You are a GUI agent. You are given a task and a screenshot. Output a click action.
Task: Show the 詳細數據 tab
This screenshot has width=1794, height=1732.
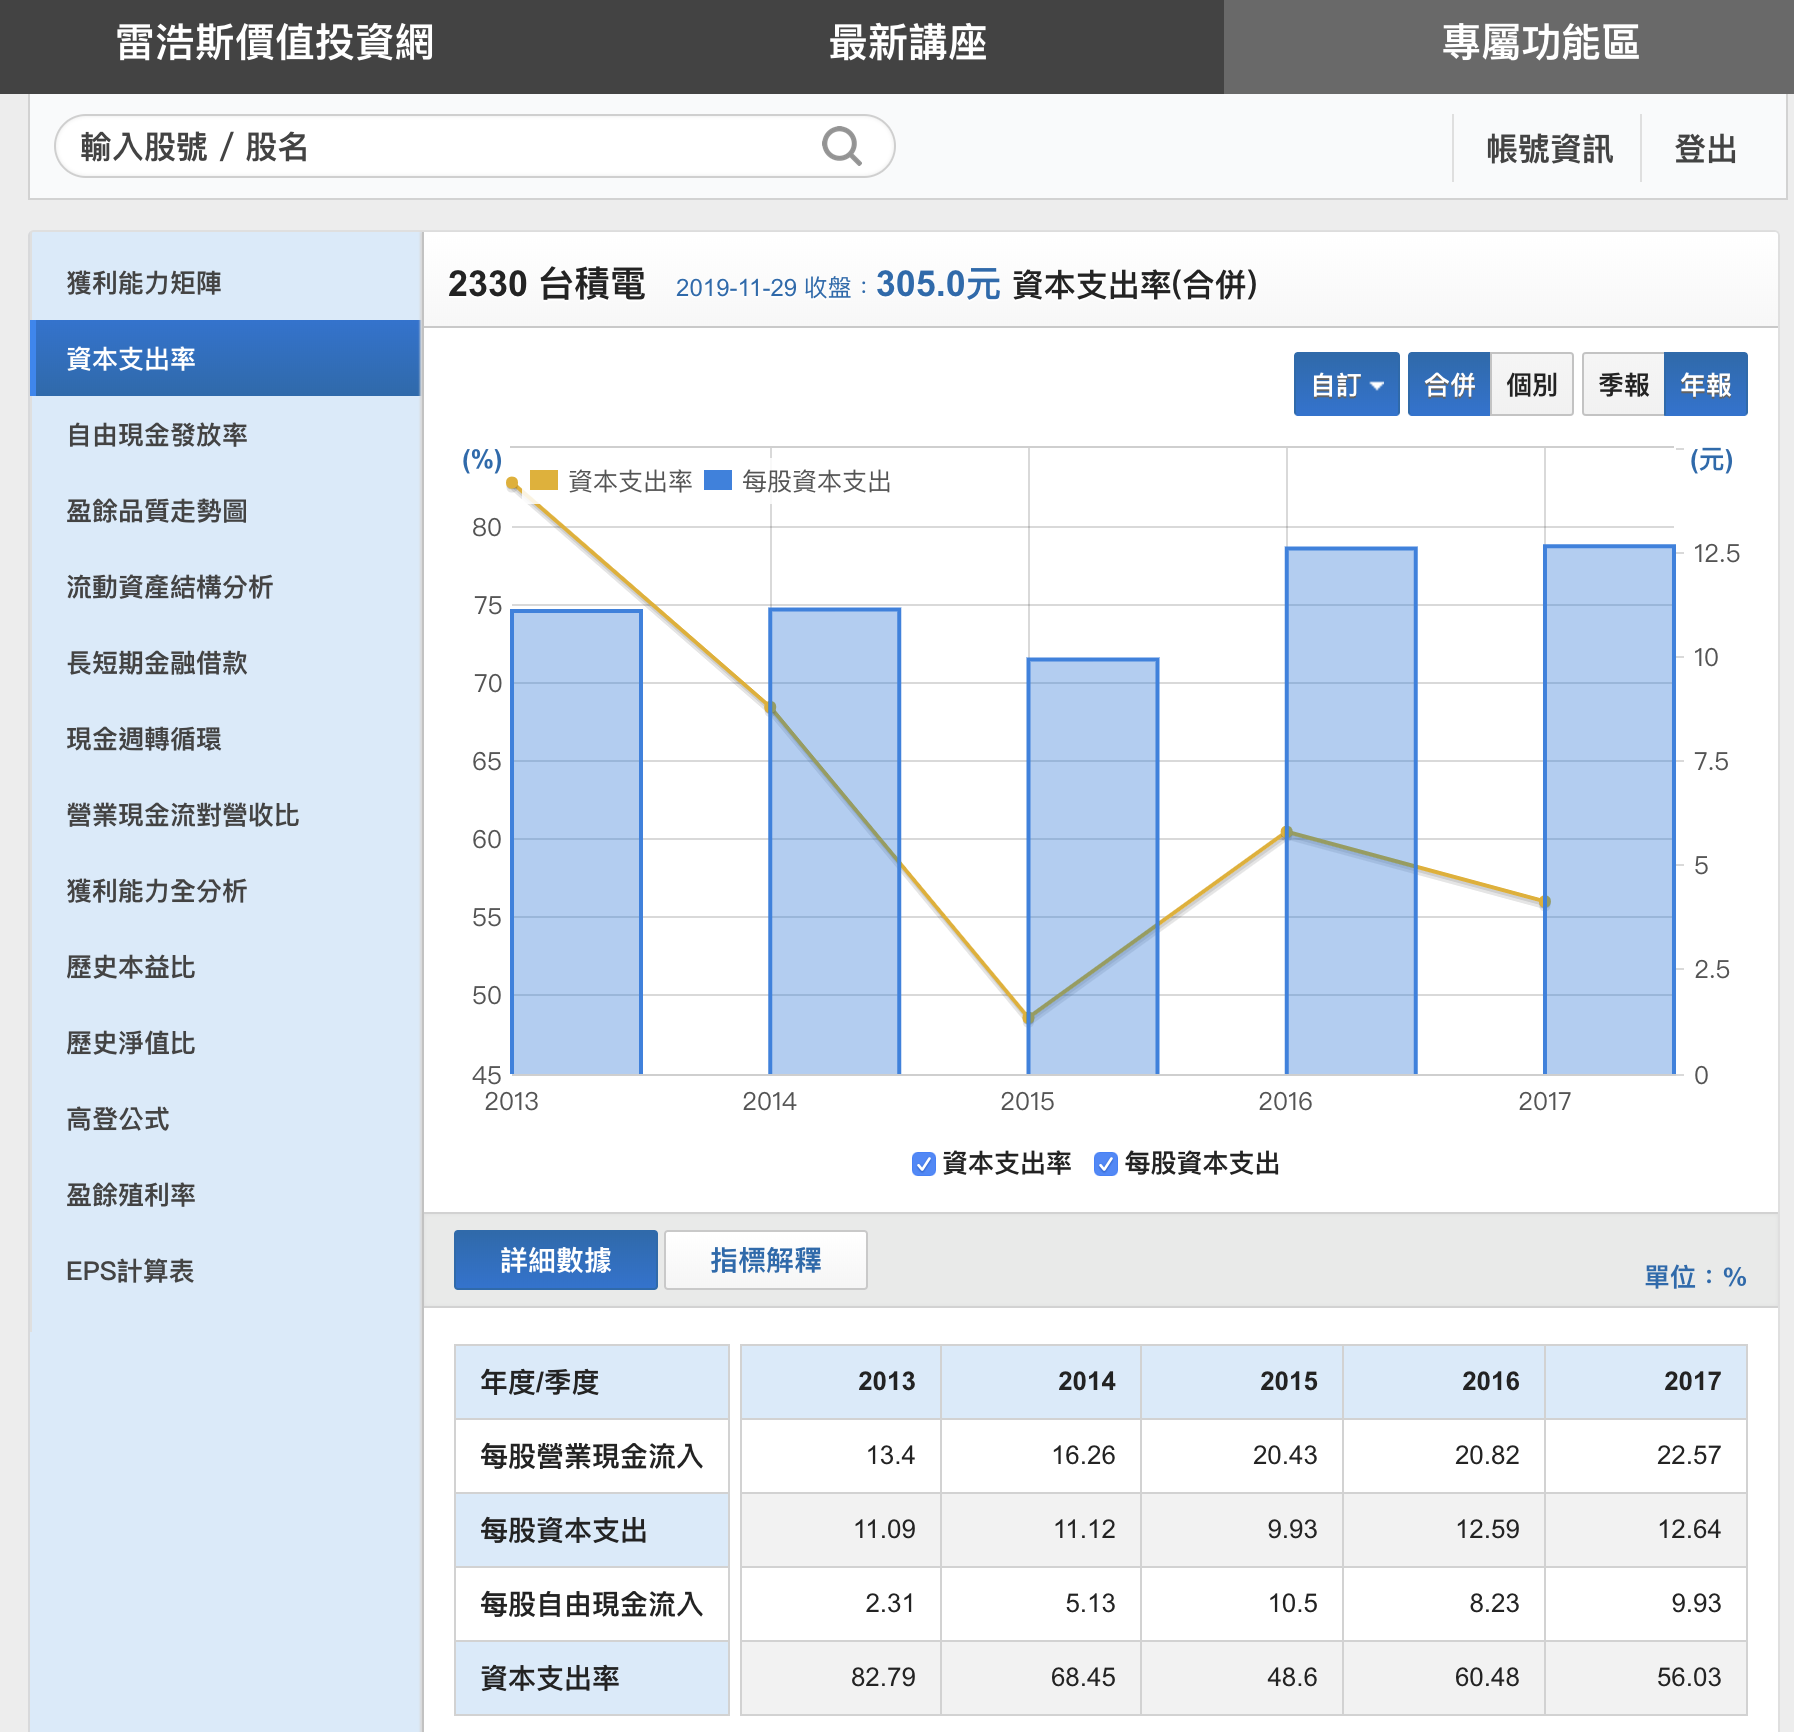coord(556,1260)
